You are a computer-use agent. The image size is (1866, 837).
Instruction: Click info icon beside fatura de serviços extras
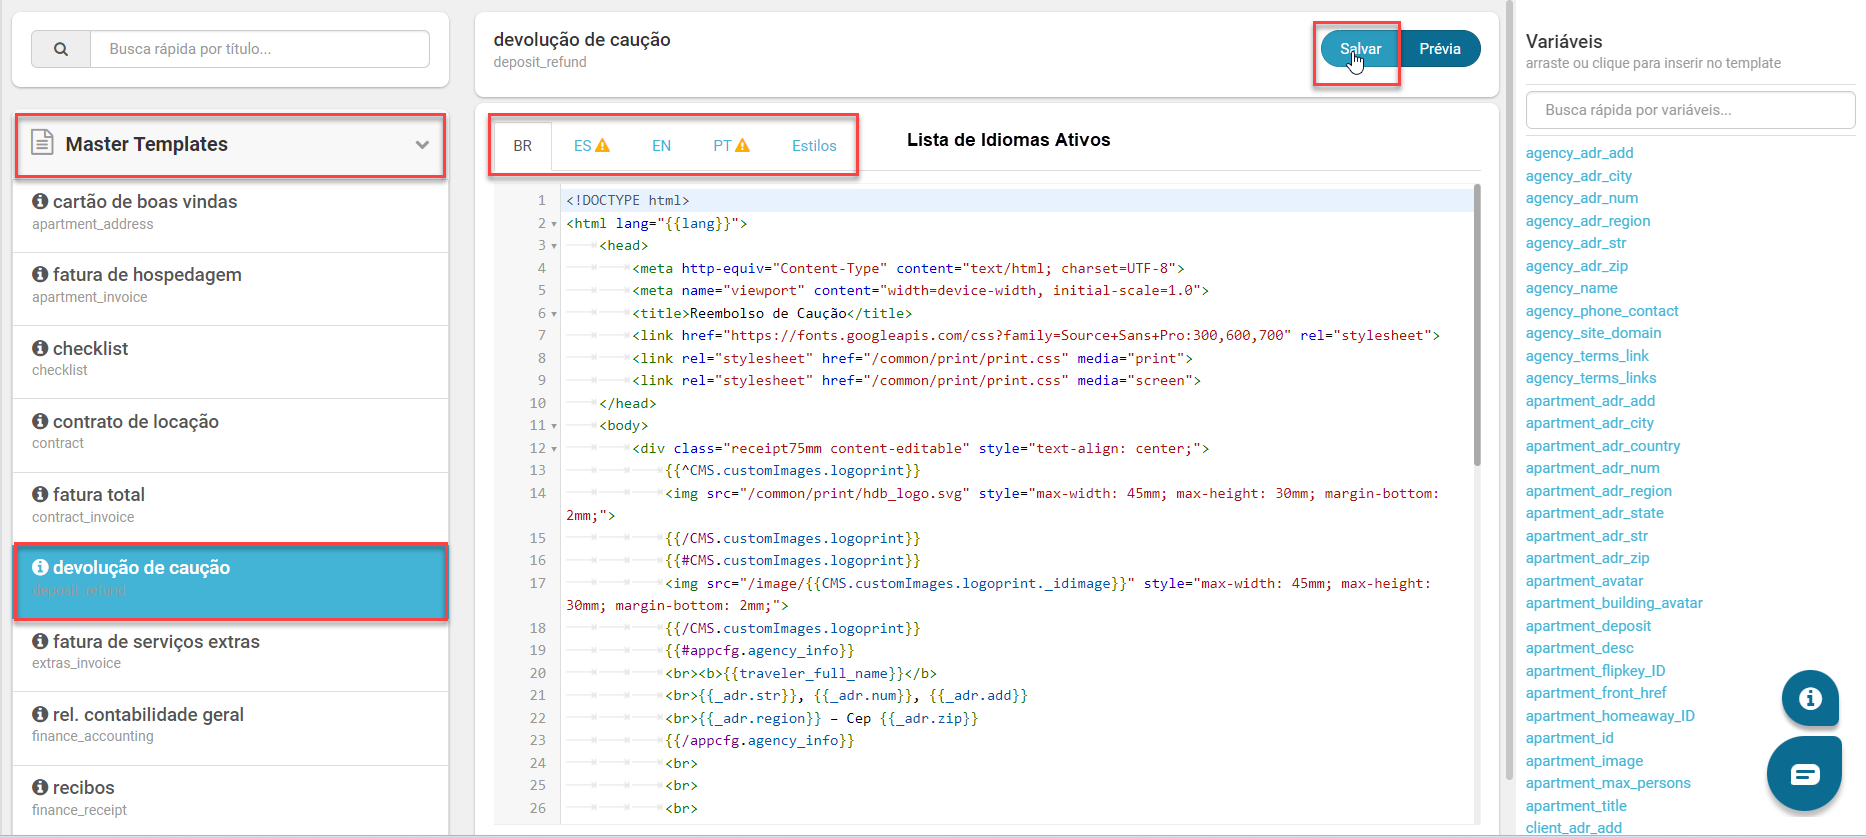click(40, 641)
